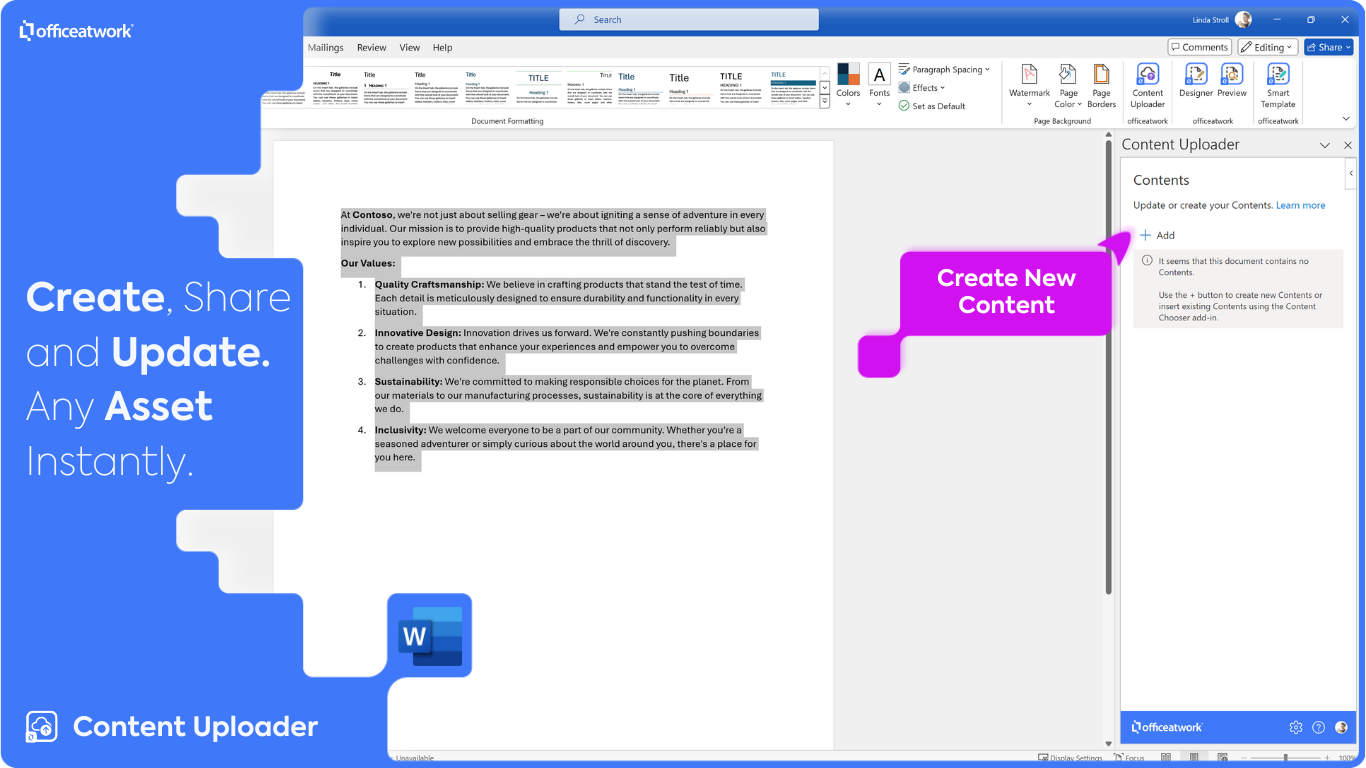
Task: Enable Focus mode in status bar
Action: pyautogui.click(x=1130, y=758)
